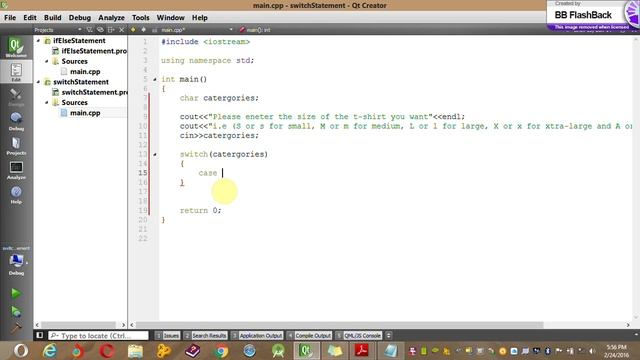The image size is (640, 360).
Task: Open the output panes selector arrows
Action: coord(389,336)
